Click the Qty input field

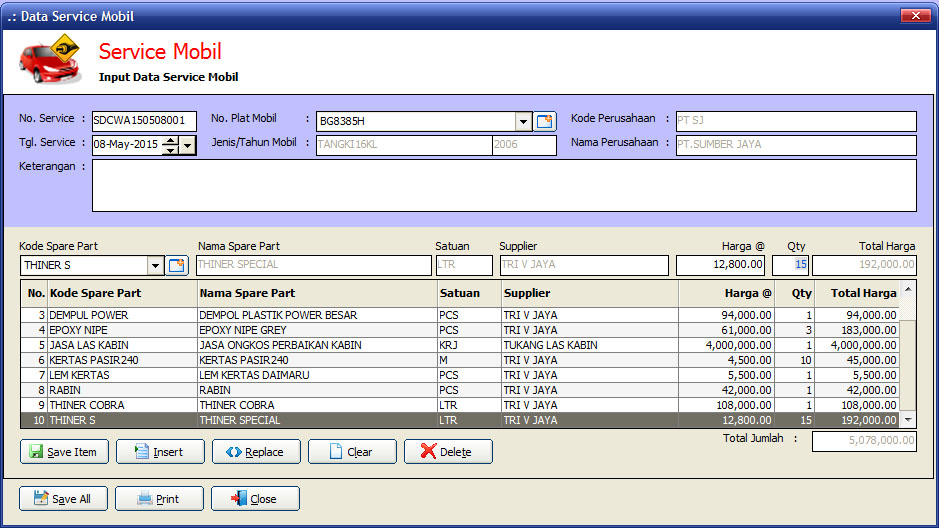pos(790,265)
